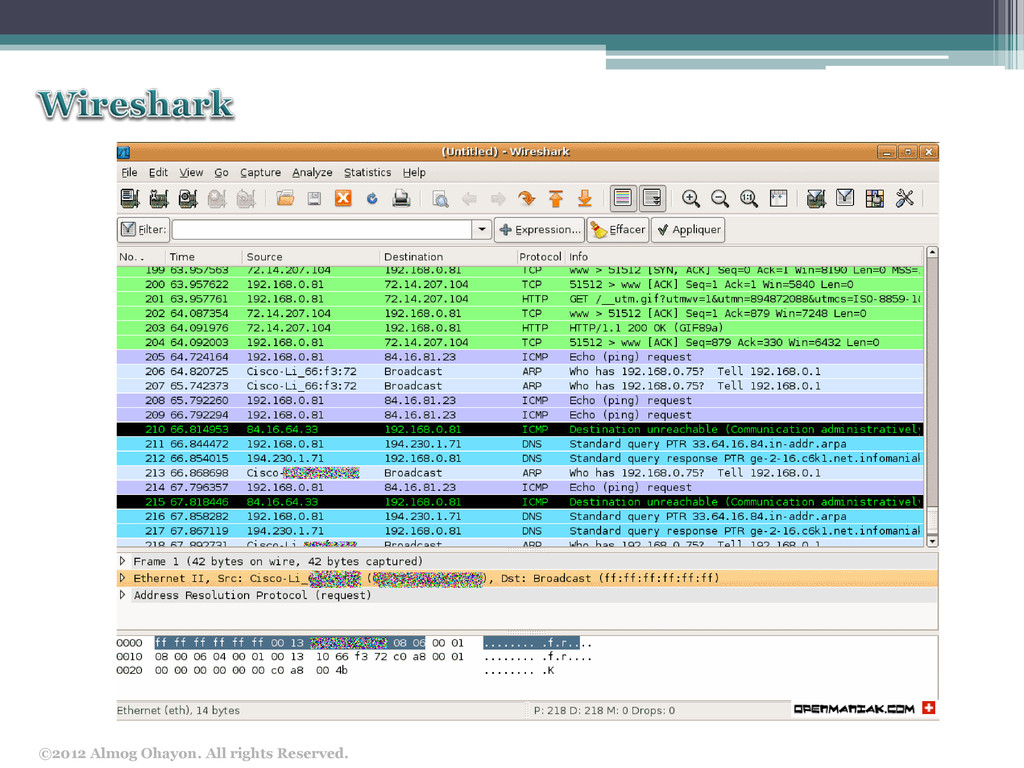This screenshot has height=768, width=1024.
Task: Click the Appliquer apply filter button
Action: (688, 230)
